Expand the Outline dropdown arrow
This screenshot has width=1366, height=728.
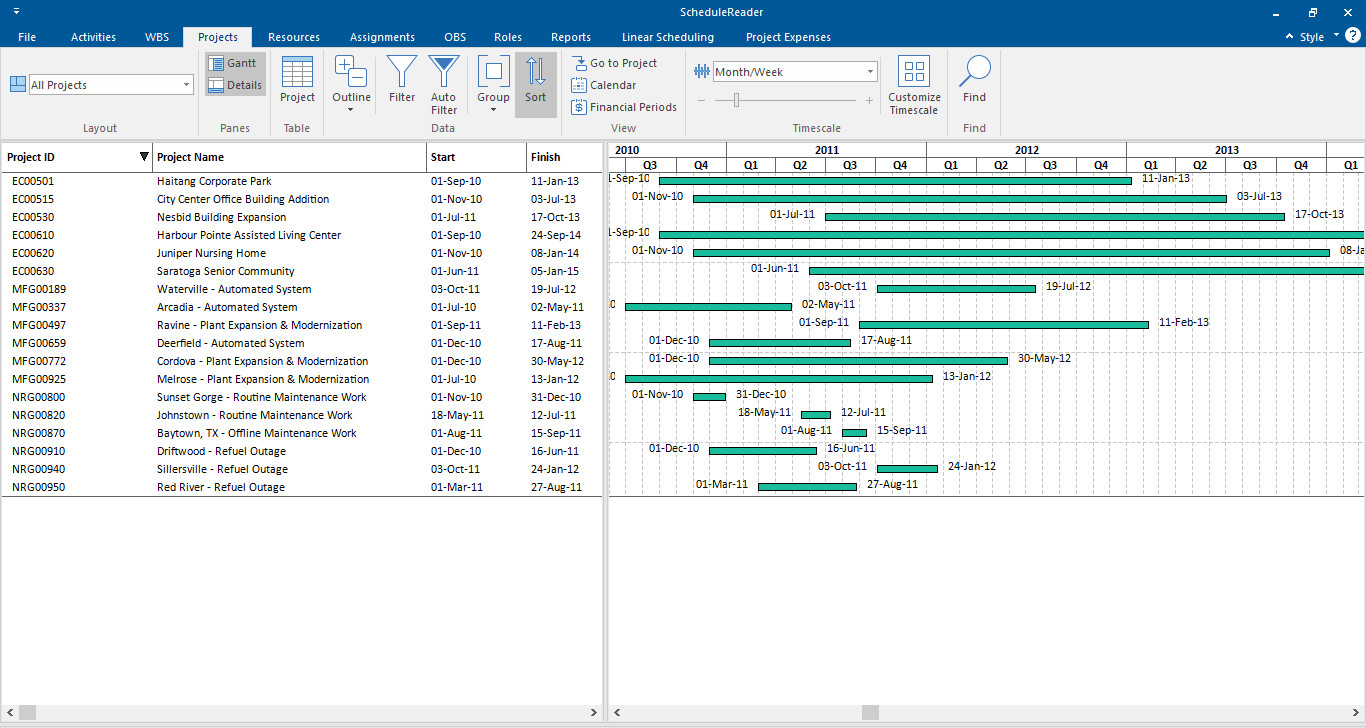click(x=351, y=110)
